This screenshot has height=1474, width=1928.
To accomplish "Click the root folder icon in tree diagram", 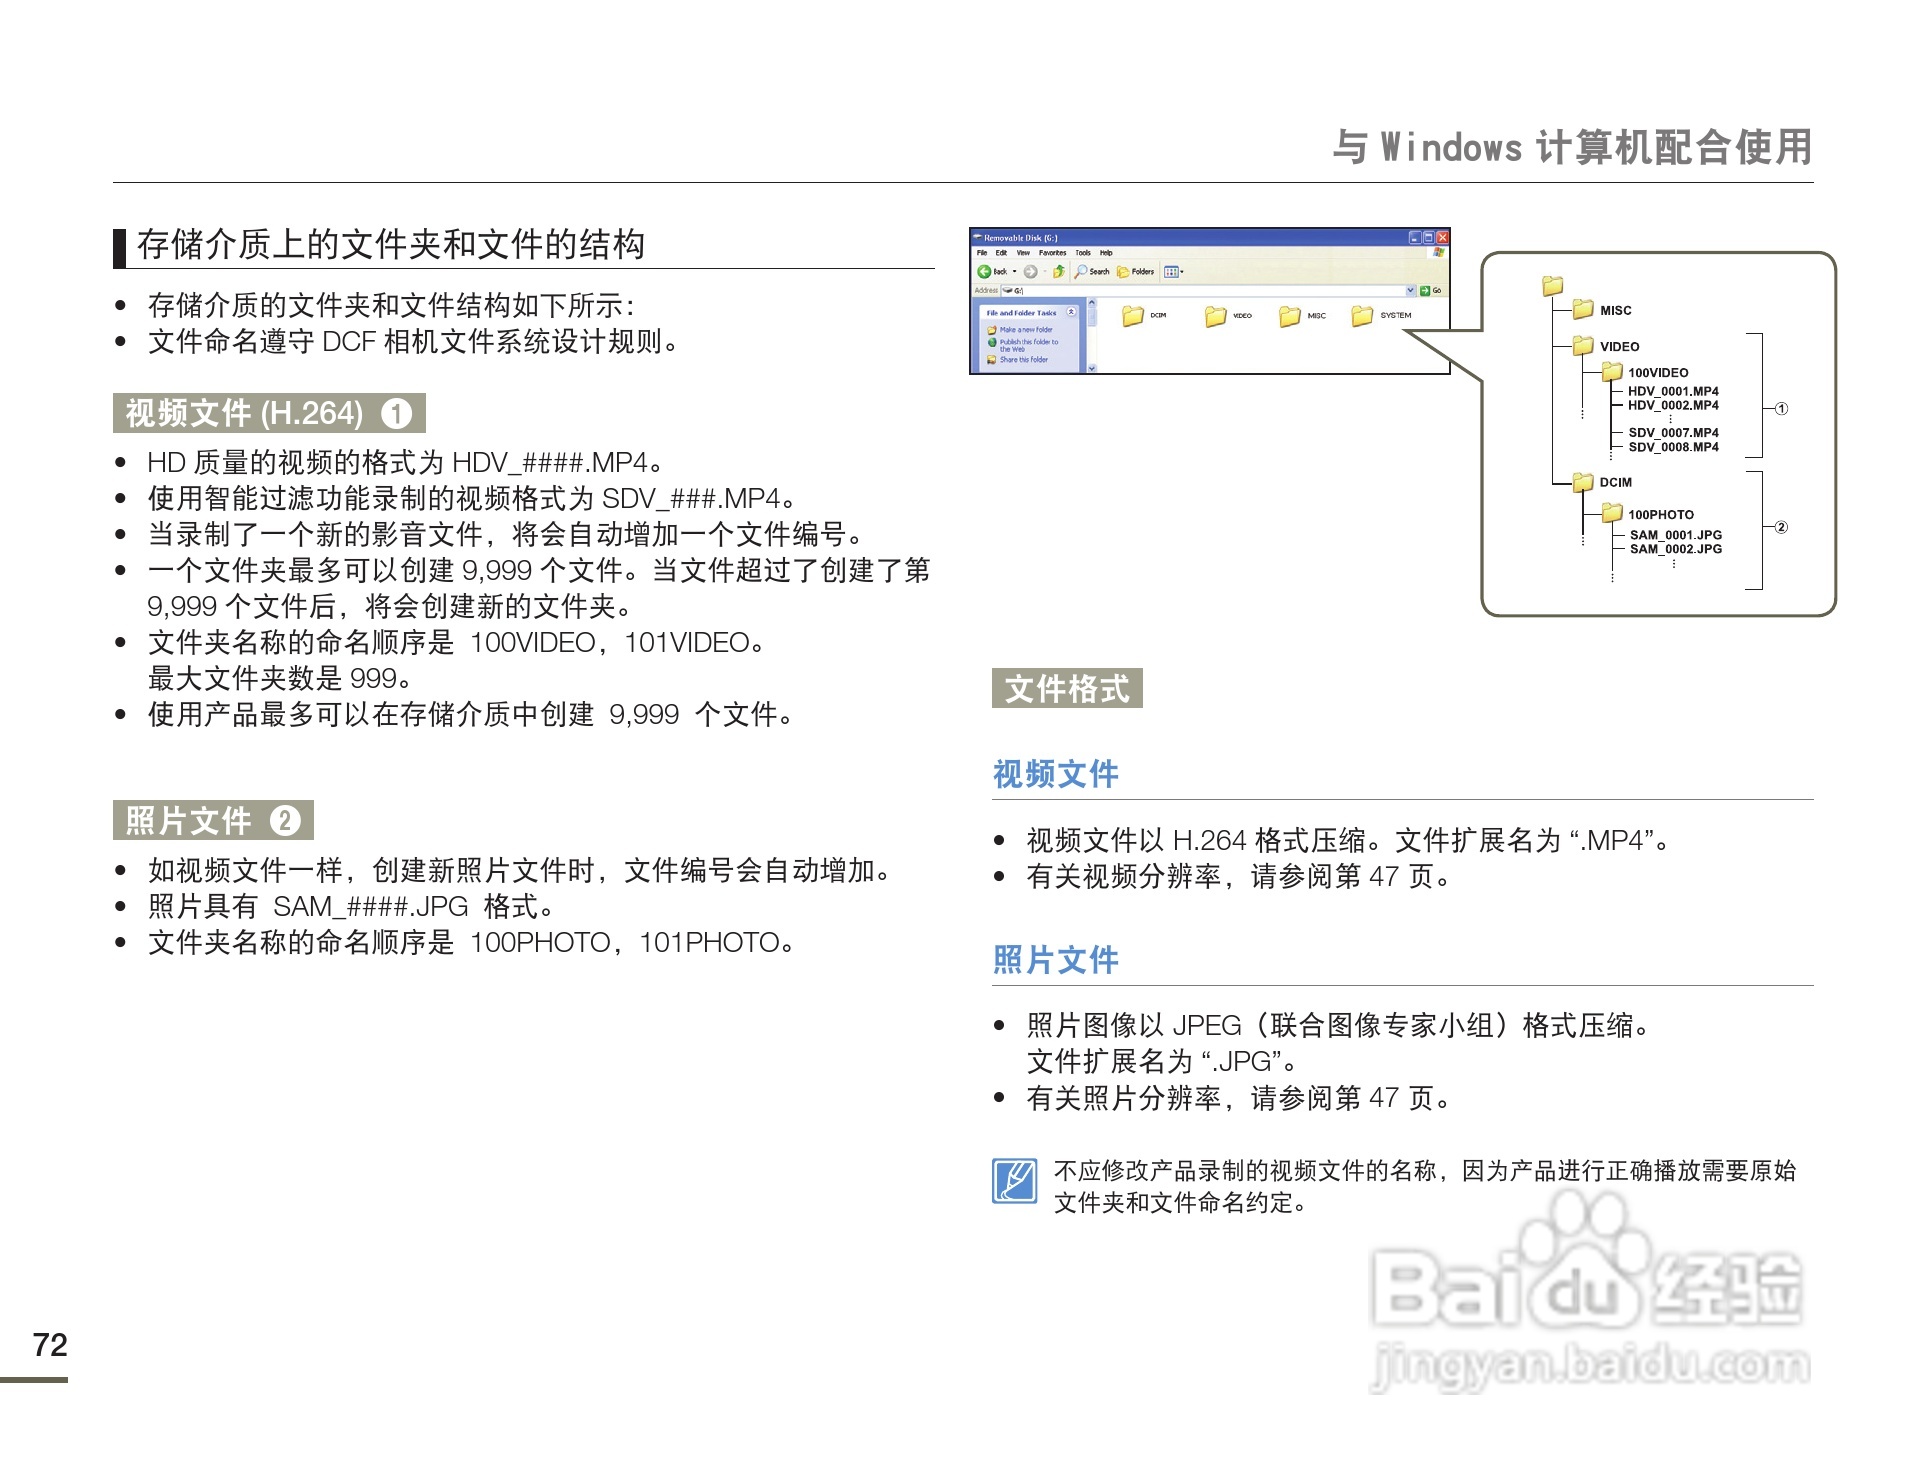I will pyautogui.click(x=1552, y=285).
